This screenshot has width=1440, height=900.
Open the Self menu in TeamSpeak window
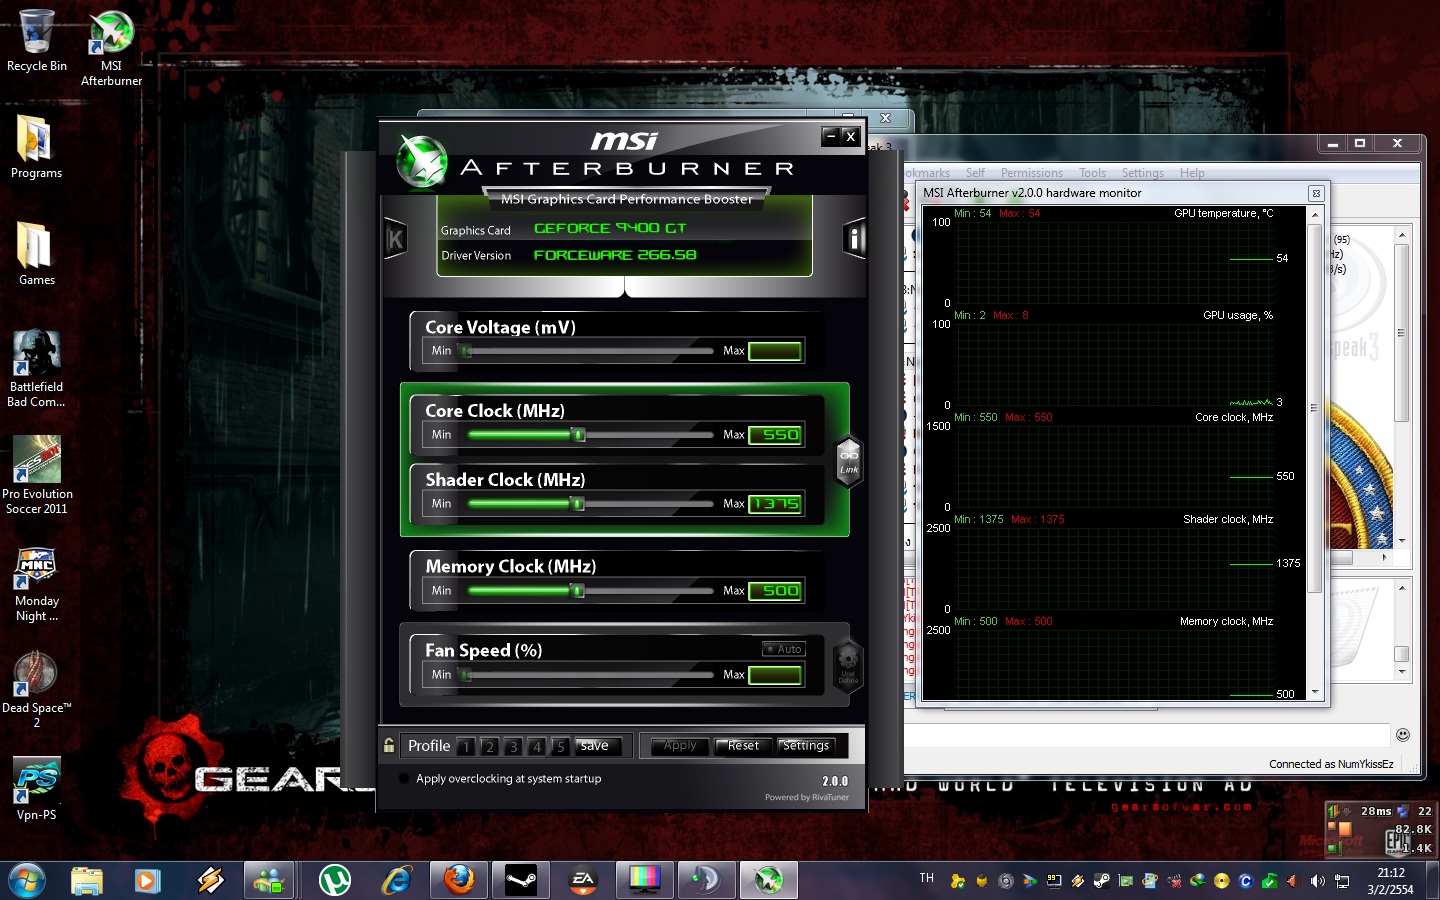(x=975, y=173)
